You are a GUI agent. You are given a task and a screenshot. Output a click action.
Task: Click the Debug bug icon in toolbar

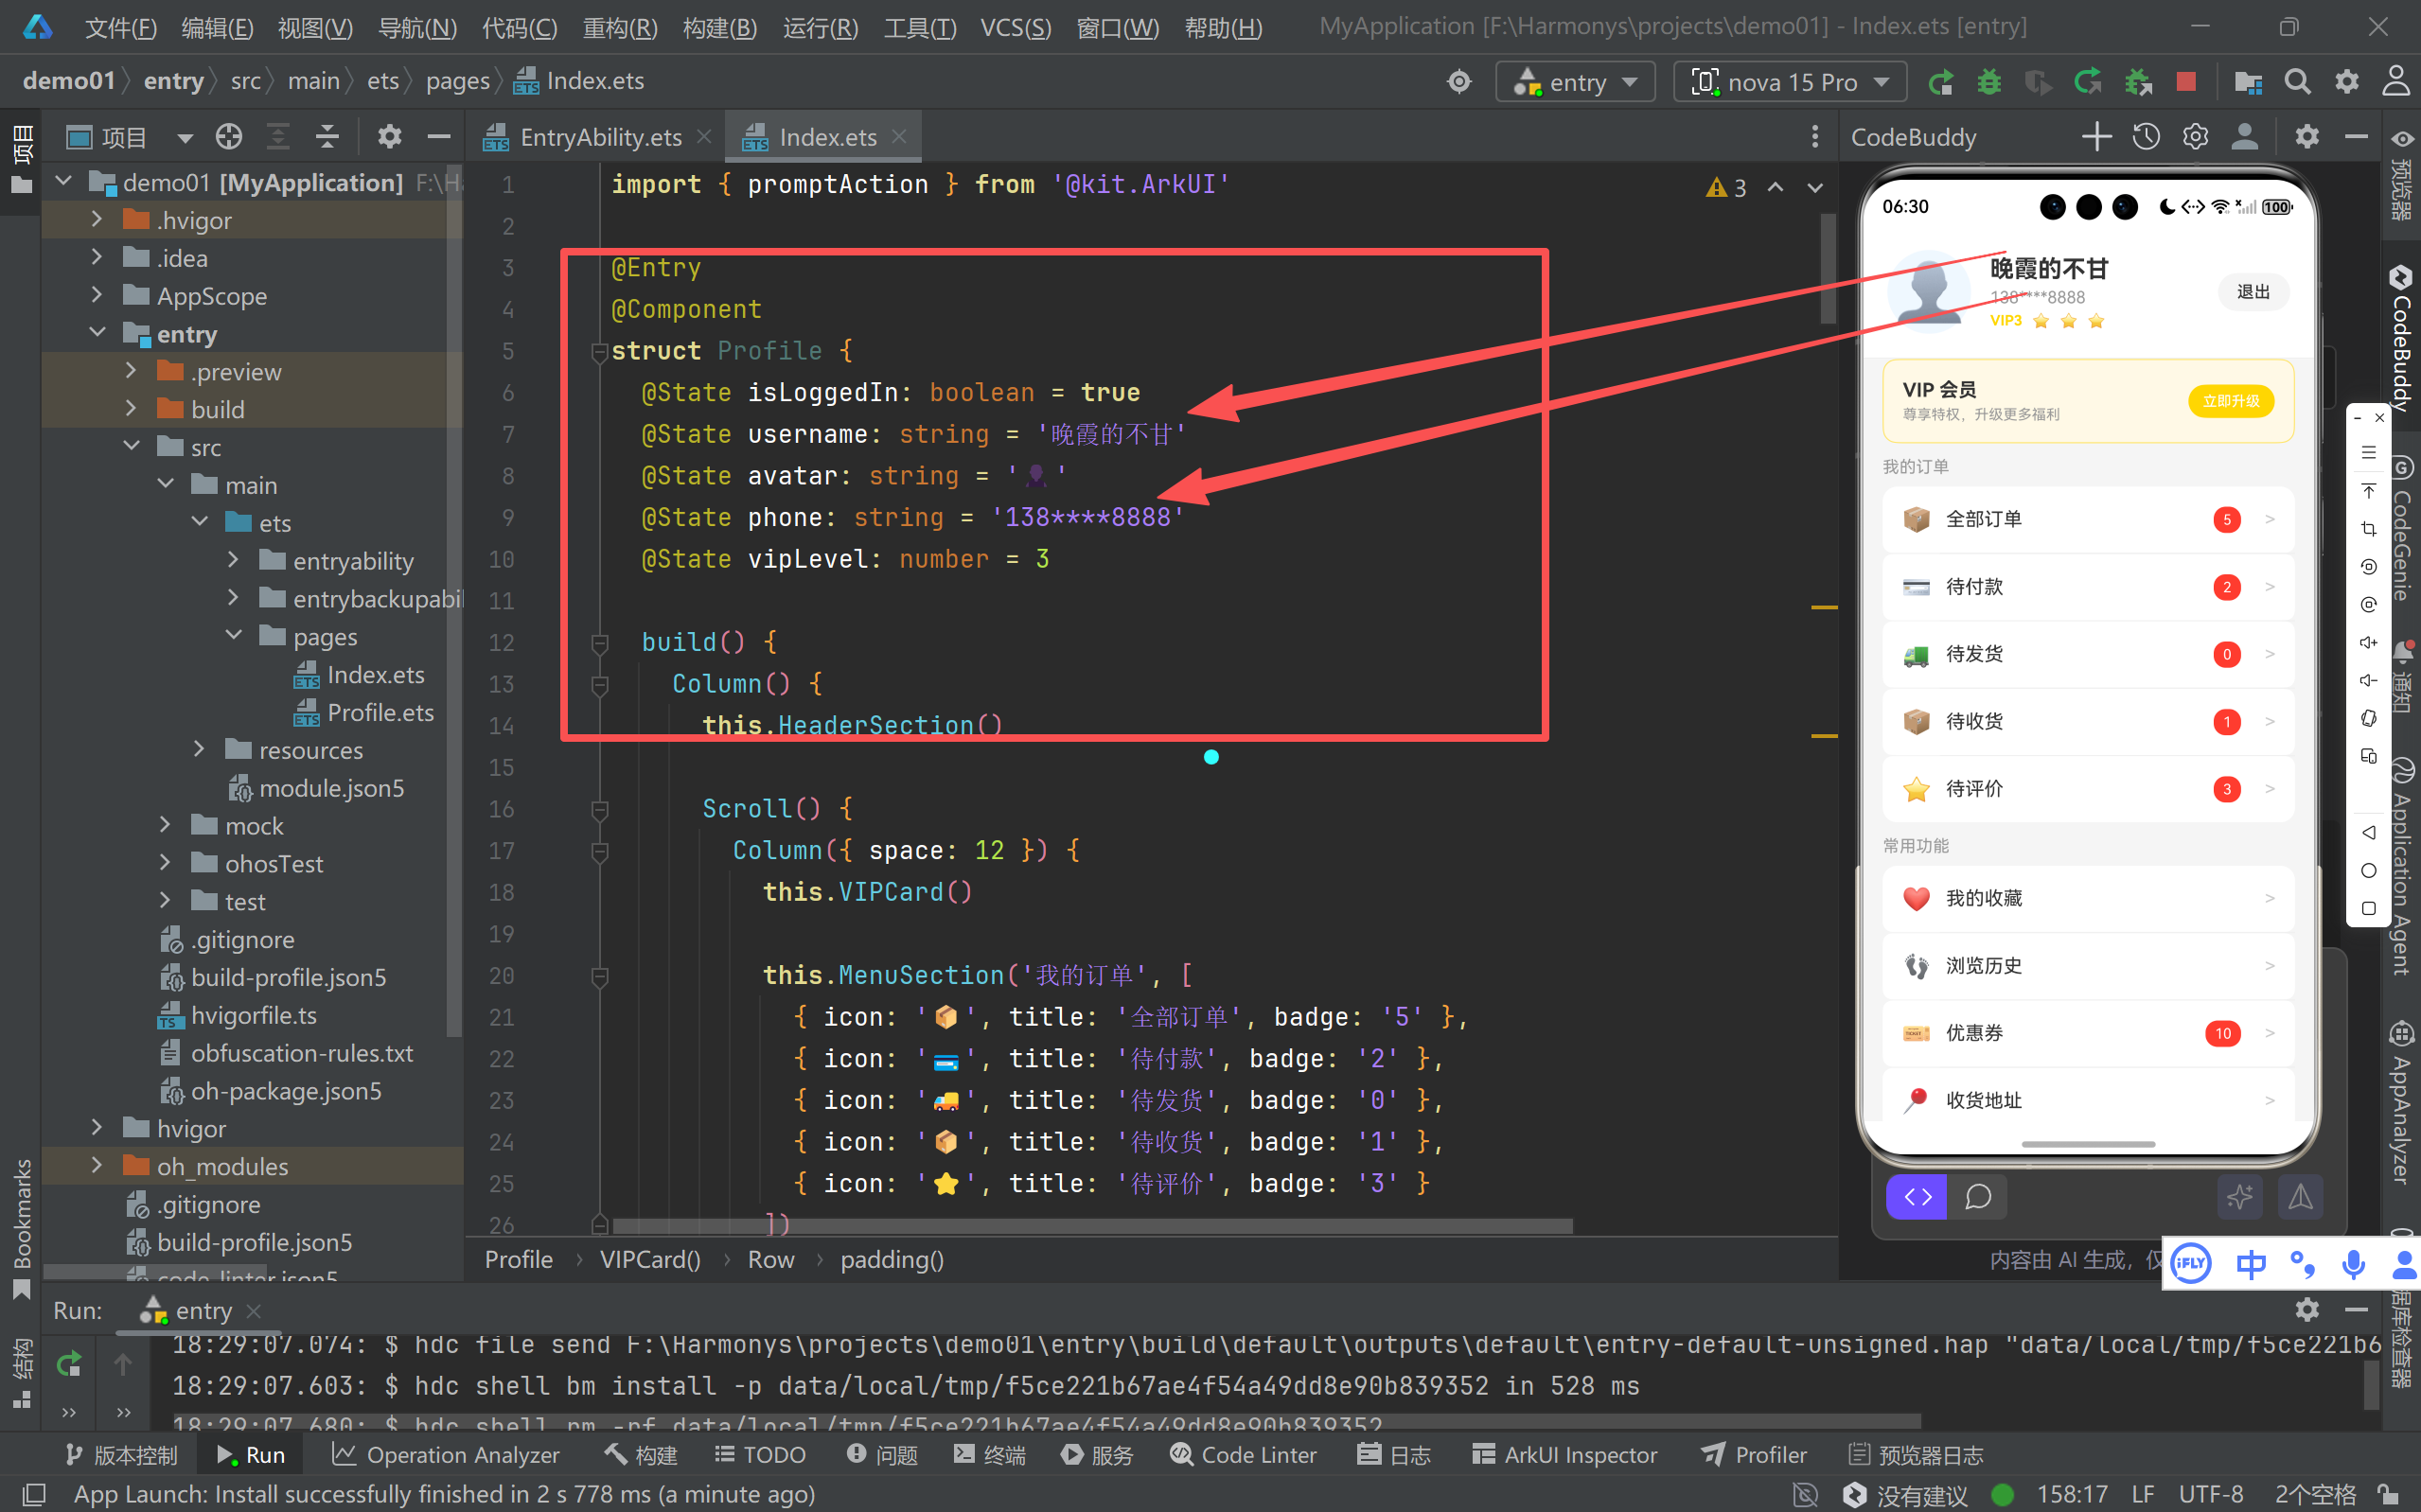click(1989, 82)
